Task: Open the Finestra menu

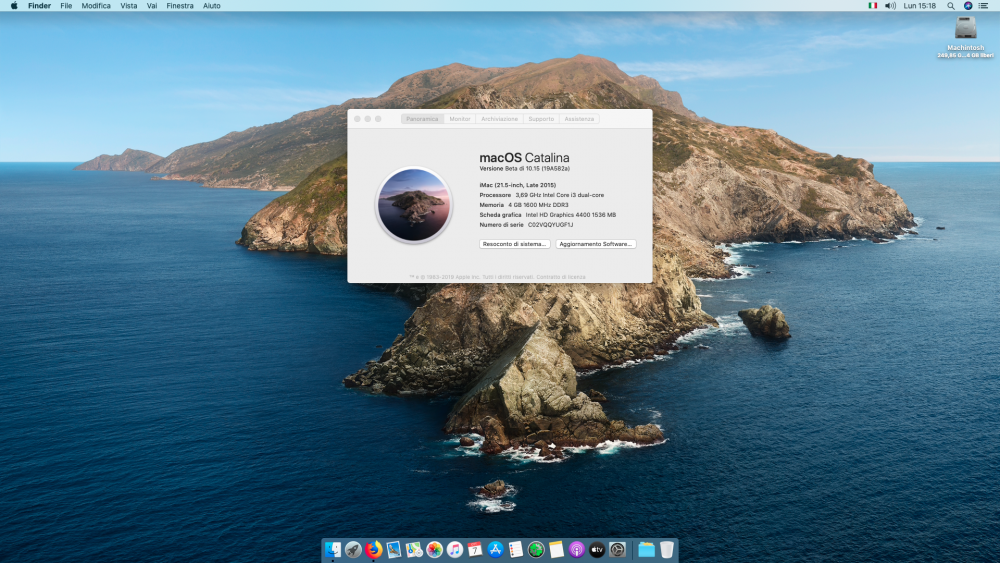Action: tap(180, 6)
